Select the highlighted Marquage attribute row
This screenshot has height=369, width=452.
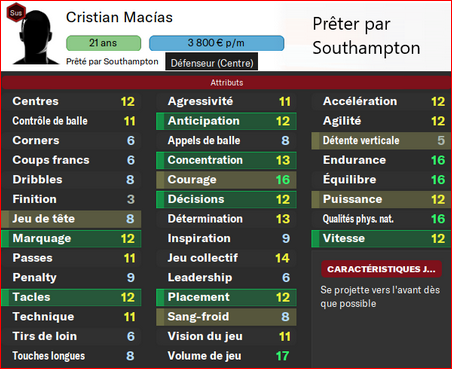click(x=71, y=239)
